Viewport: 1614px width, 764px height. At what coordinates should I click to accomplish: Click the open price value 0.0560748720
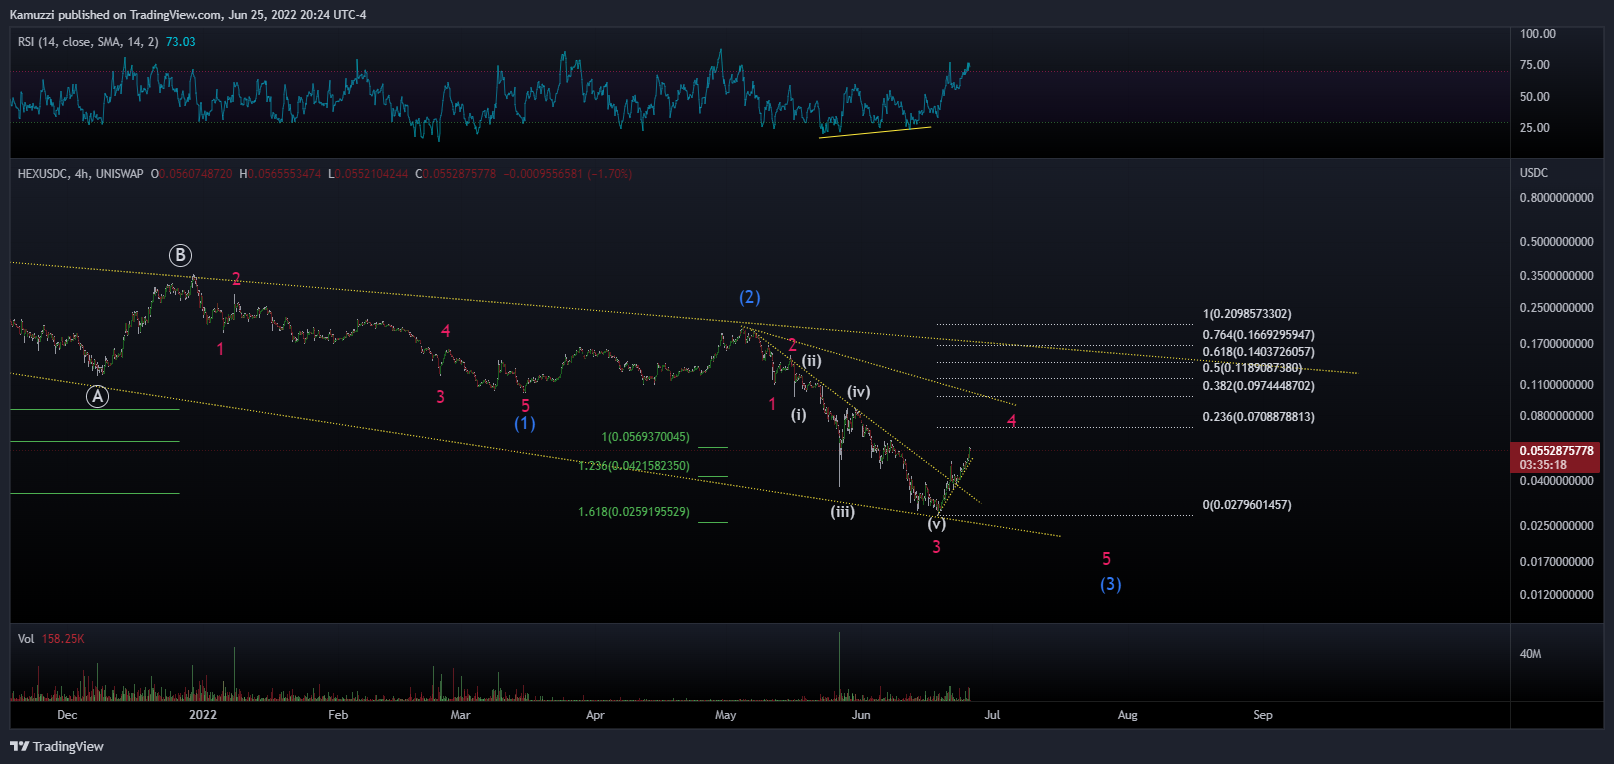tap(195, 174)
